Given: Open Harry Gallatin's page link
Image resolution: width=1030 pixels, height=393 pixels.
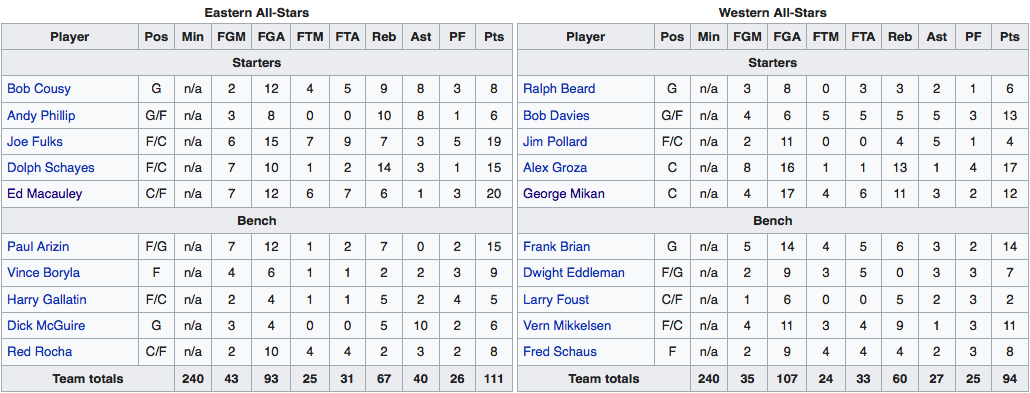Looking at the screenshot, I should point(47,300).
